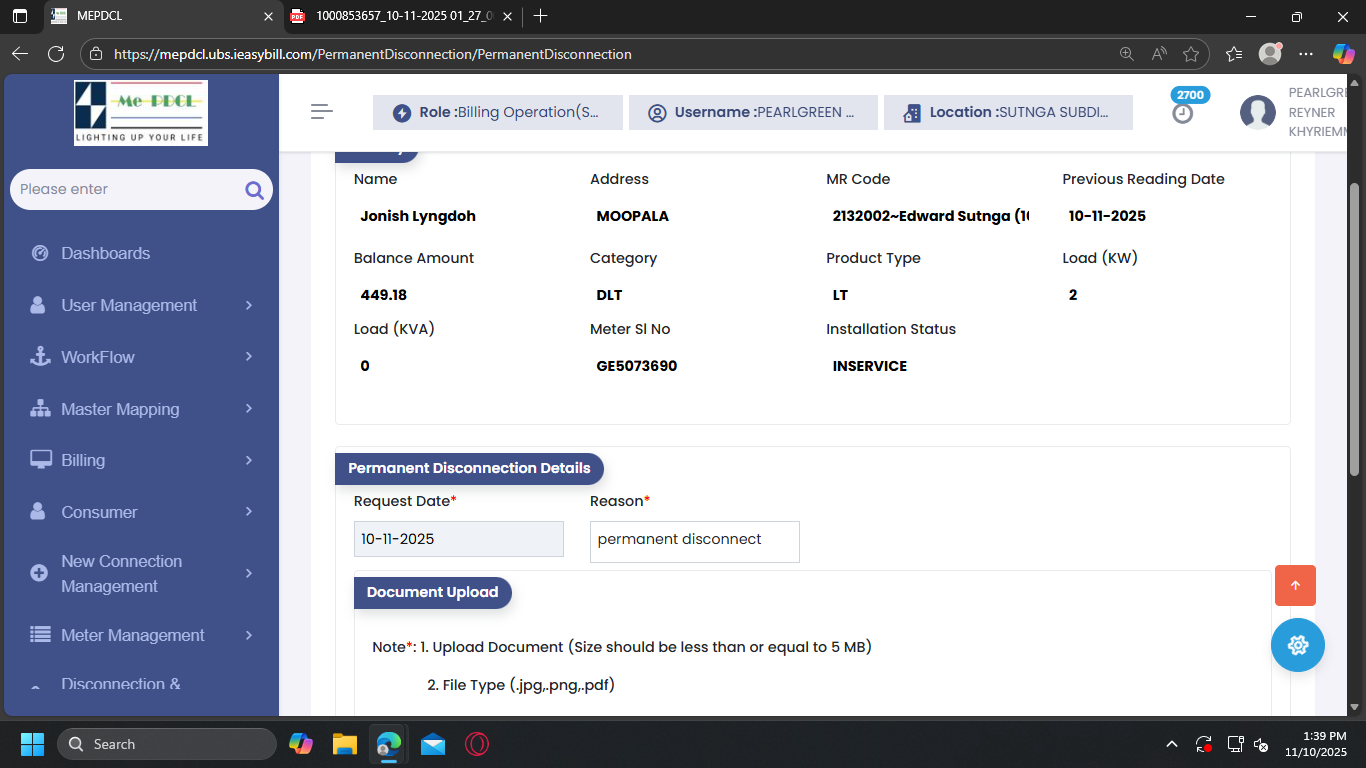Click the browser back arrow
This screenshot has height=768, width=1366.
coord(20,54)
